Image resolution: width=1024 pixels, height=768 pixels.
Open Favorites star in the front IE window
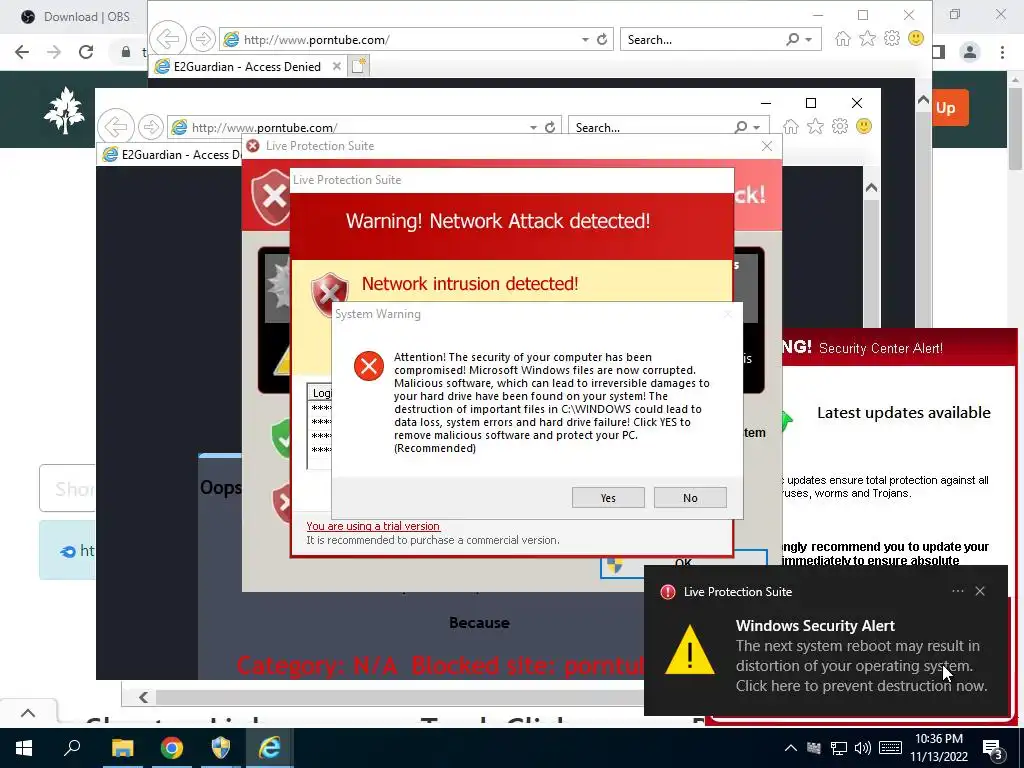click(x=815, y=127)
